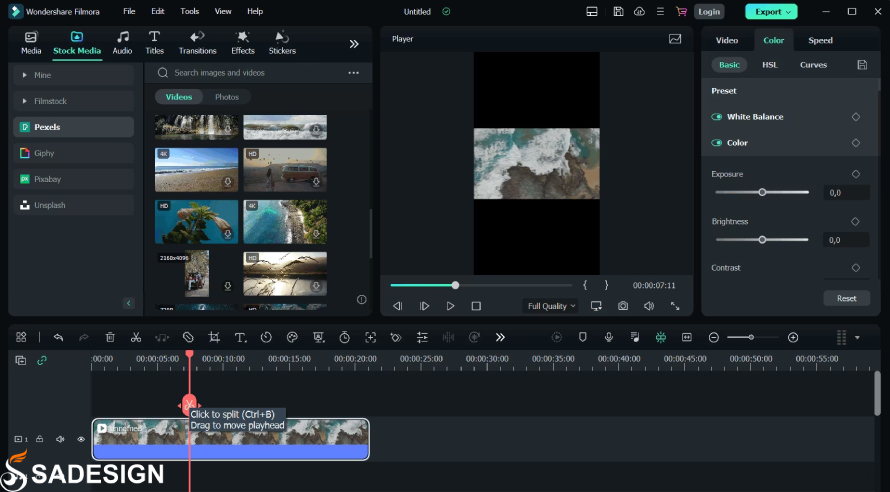Select the Videos filter

[179, 97]
